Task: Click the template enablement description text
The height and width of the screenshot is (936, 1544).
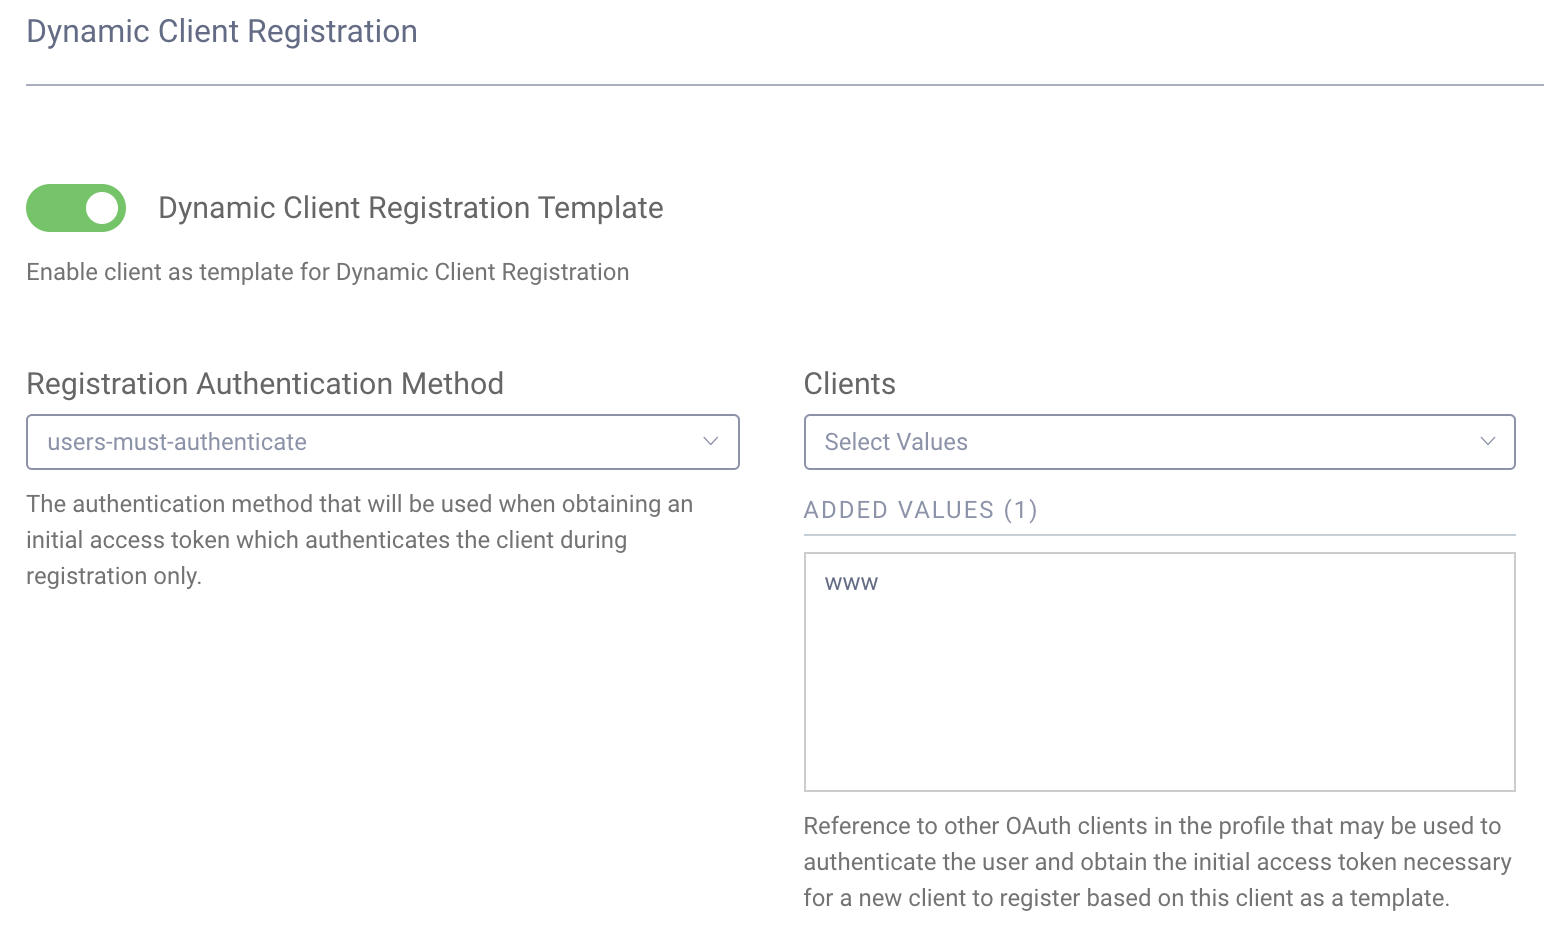Action: pos(327,271)
